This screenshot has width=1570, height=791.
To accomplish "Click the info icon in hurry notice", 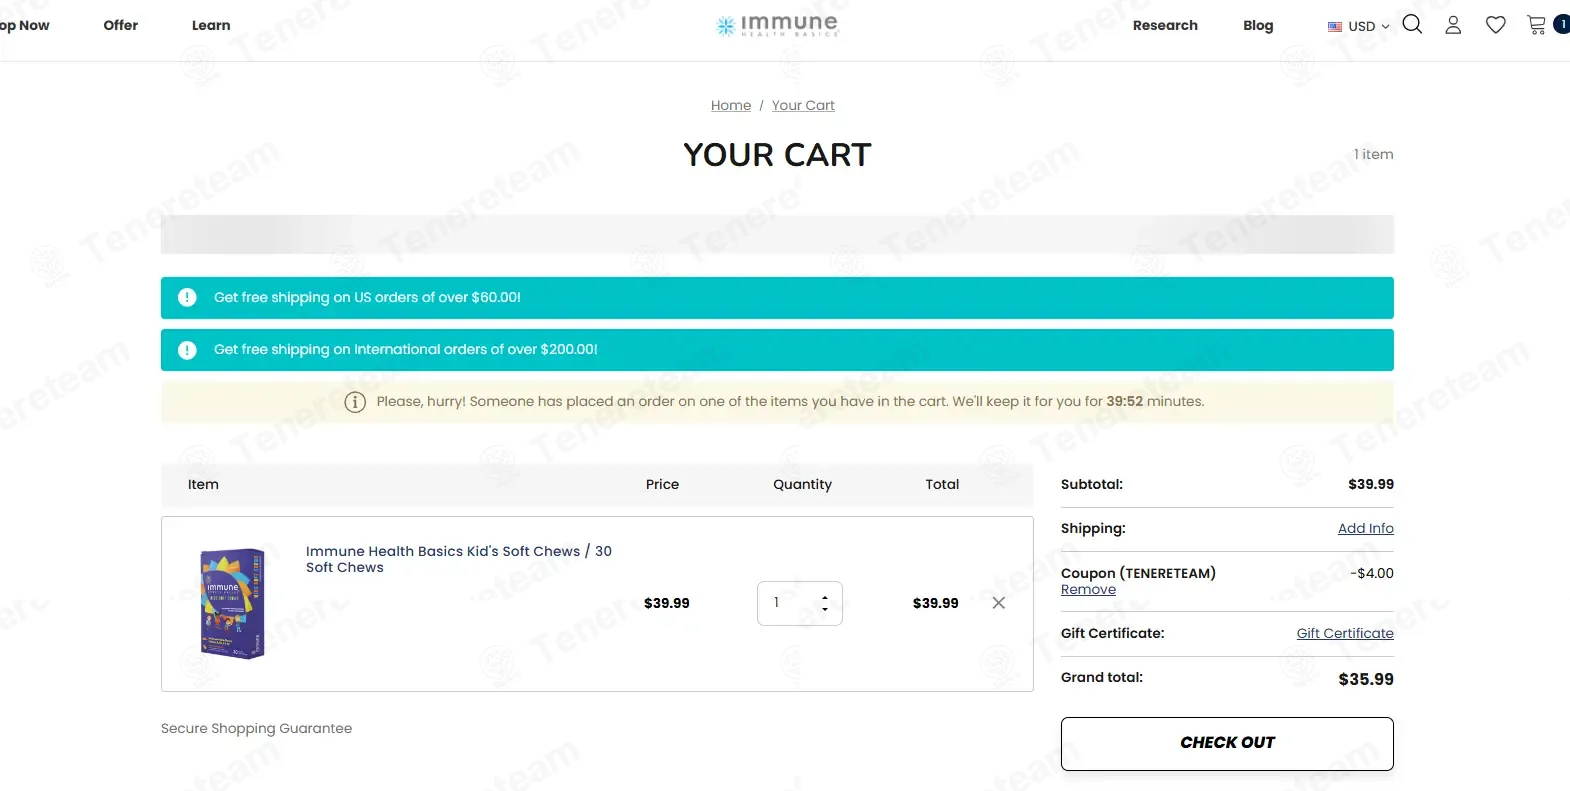I will coord(355,402).
